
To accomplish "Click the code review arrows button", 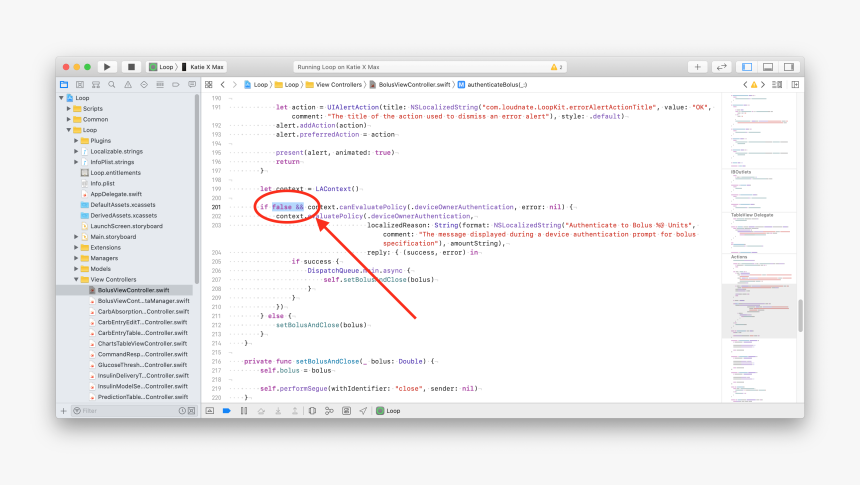I will pos(721,67).
